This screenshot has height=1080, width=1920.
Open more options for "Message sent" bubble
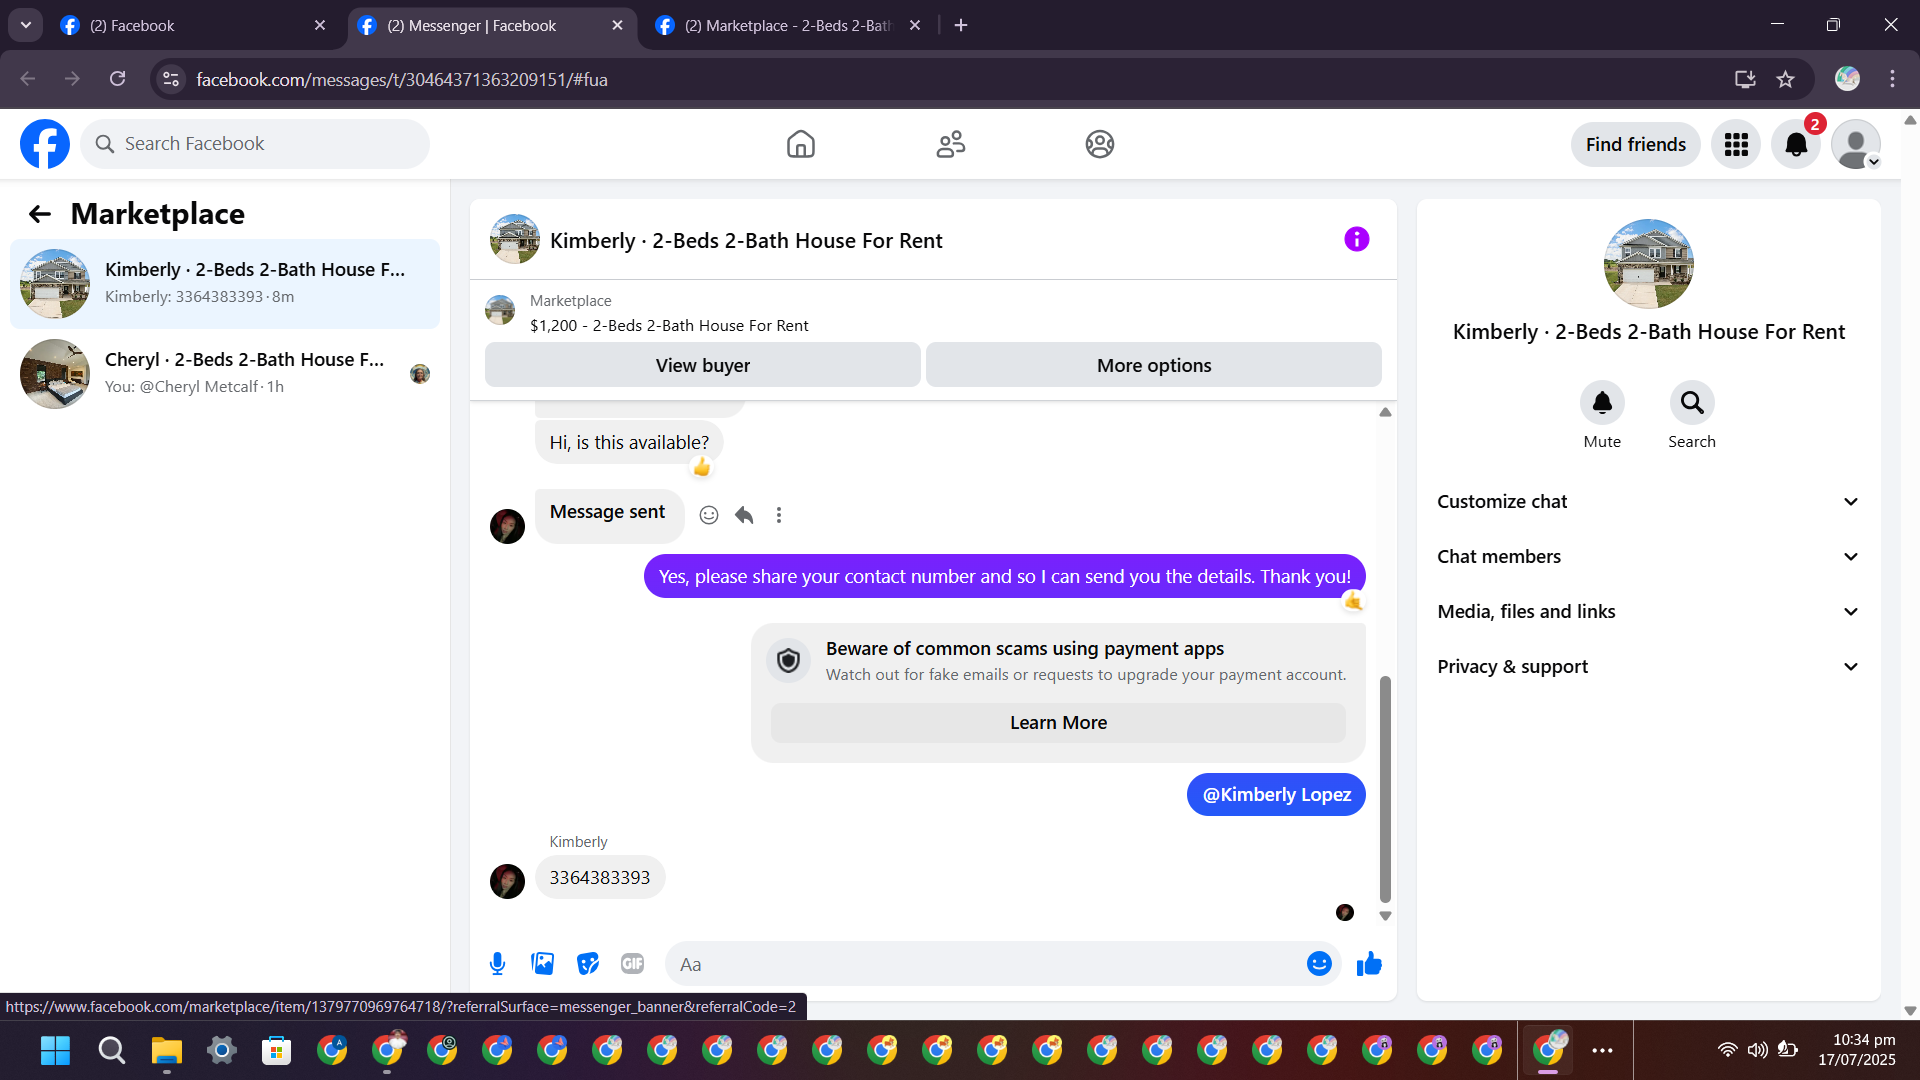(779, 515)
